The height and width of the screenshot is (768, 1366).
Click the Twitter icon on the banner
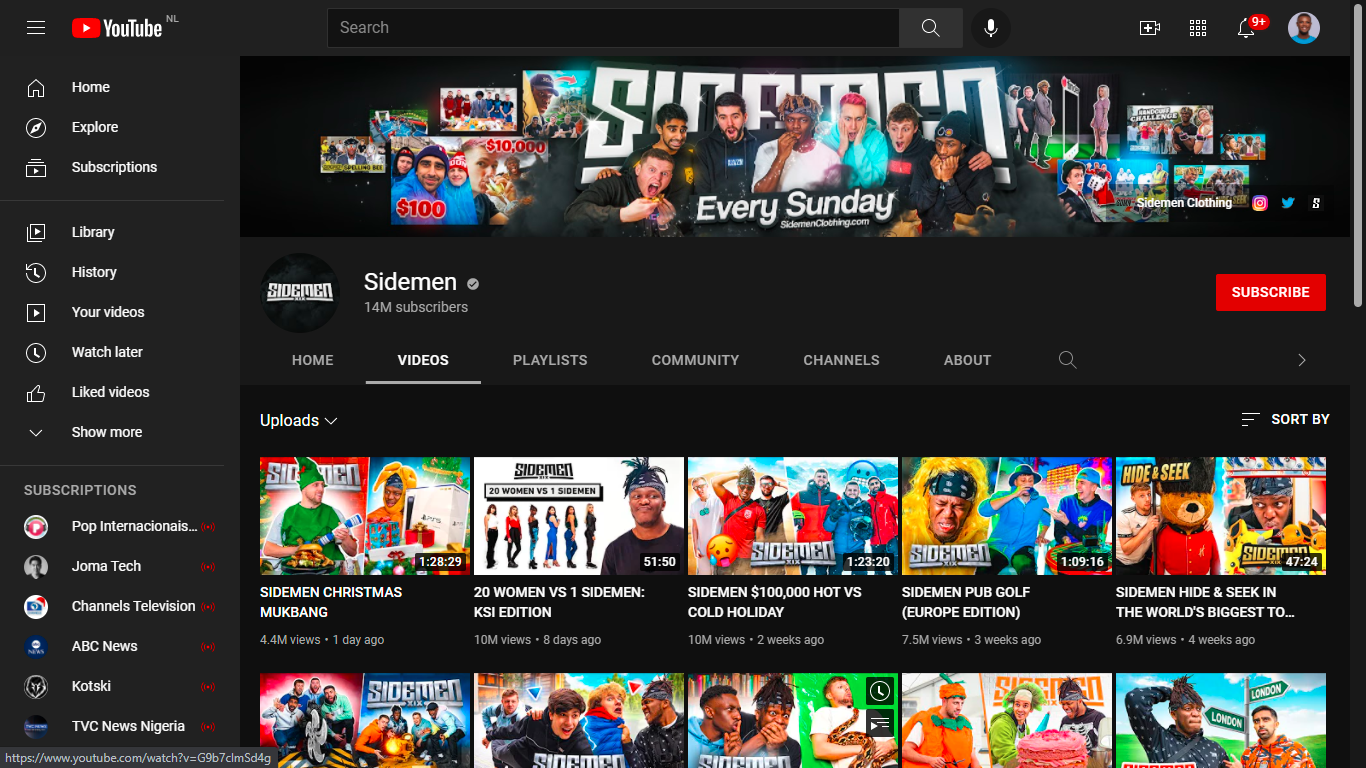1288,203
